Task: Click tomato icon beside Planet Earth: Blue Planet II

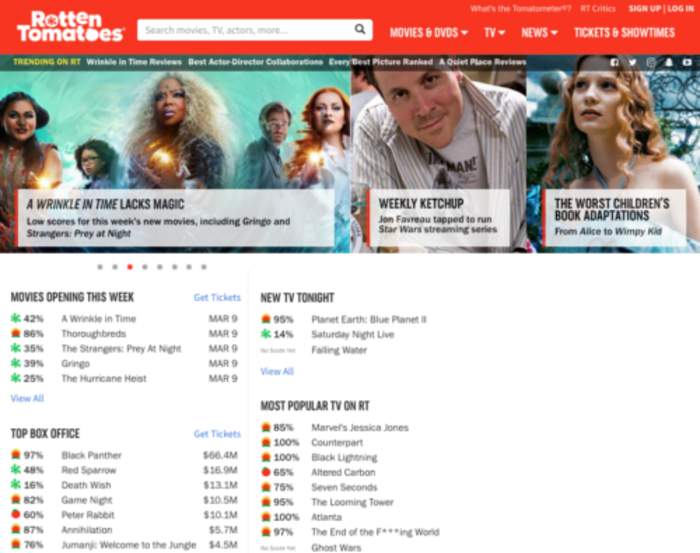Action: pyautogui.click(x=266, y=319)
